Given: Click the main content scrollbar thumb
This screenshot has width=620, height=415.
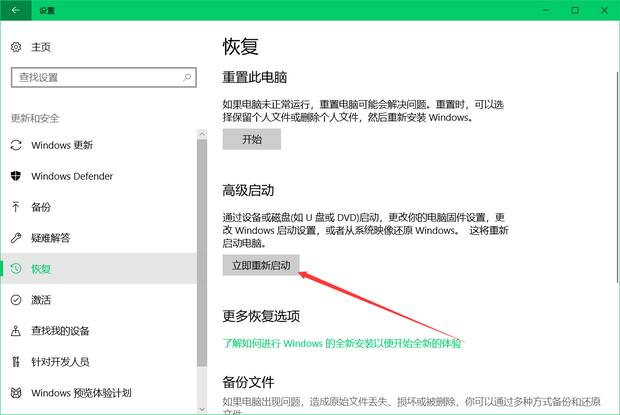Looking at the screenshot, I should click(x=618, y=177).
